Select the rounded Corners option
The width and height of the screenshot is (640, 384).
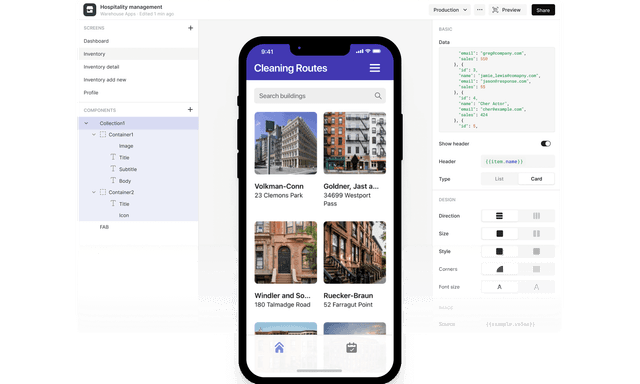(x=499, y=269)
